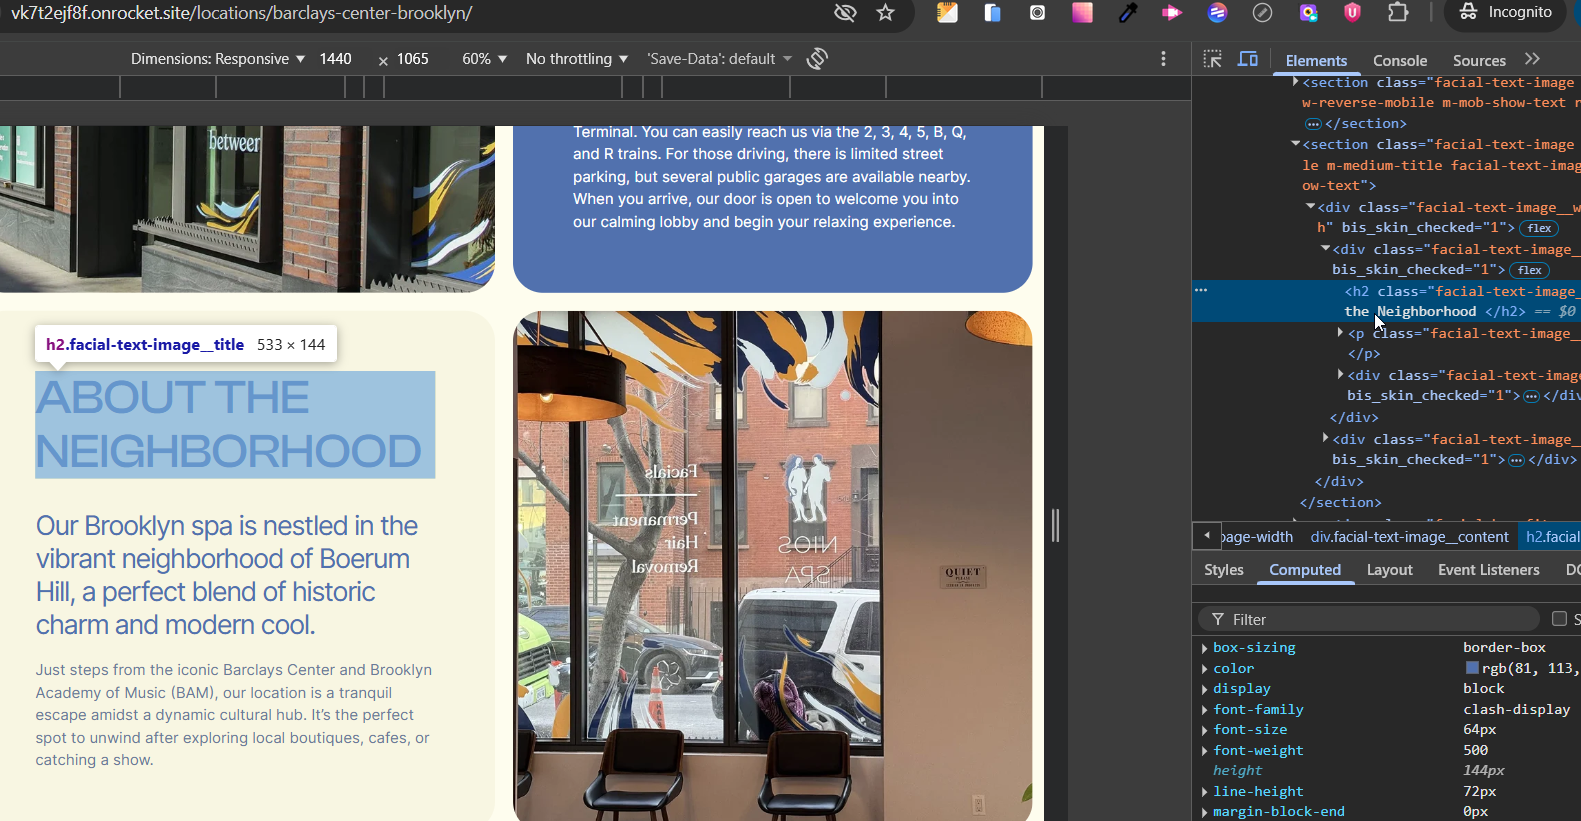Bookmark this page with the star icon
Viewport: 1581px width, 821px height.
tap(885, 12)
